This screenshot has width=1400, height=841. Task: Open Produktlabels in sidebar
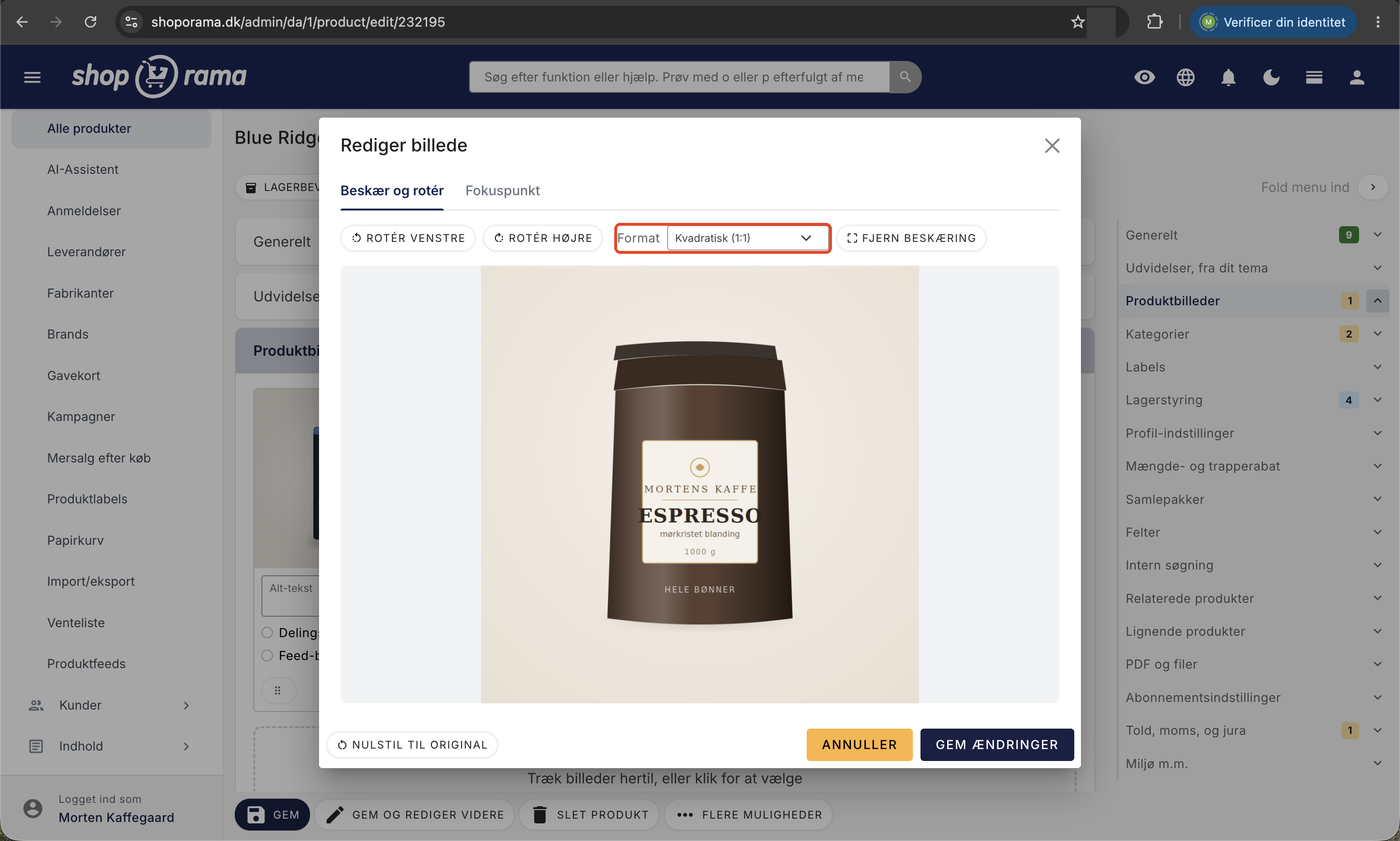pyautogui.click(x=87, y=499)
